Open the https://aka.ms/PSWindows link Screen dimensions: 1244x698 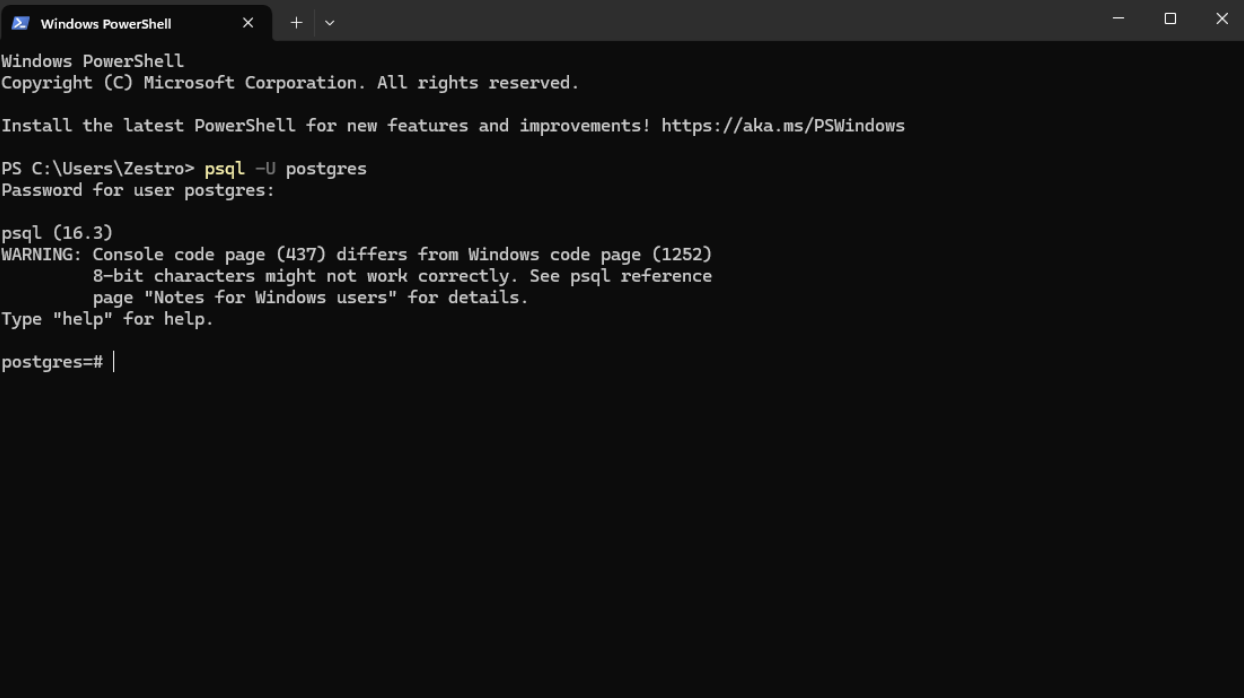783,126
